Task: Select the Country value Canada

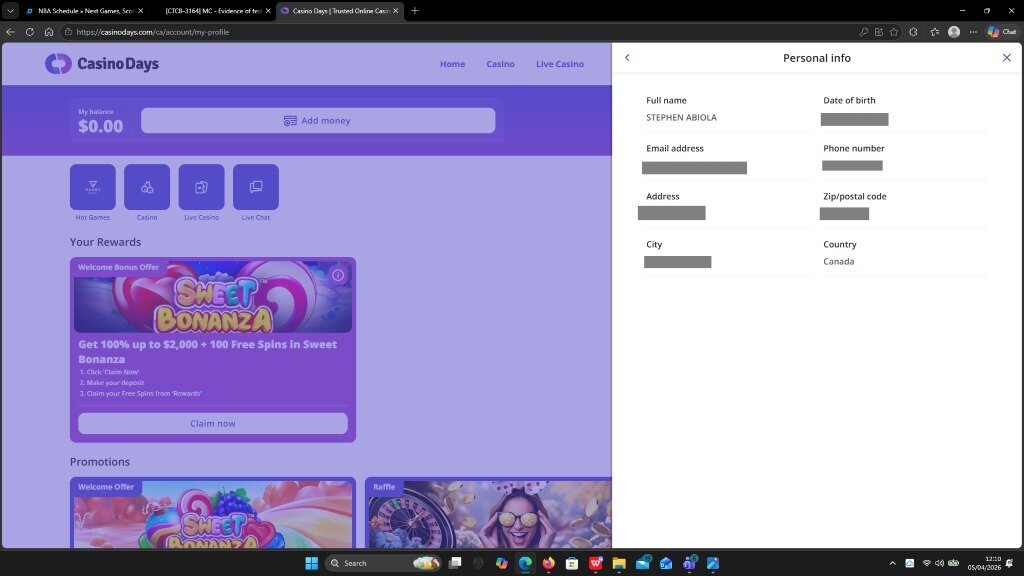Action: point(839,261)
